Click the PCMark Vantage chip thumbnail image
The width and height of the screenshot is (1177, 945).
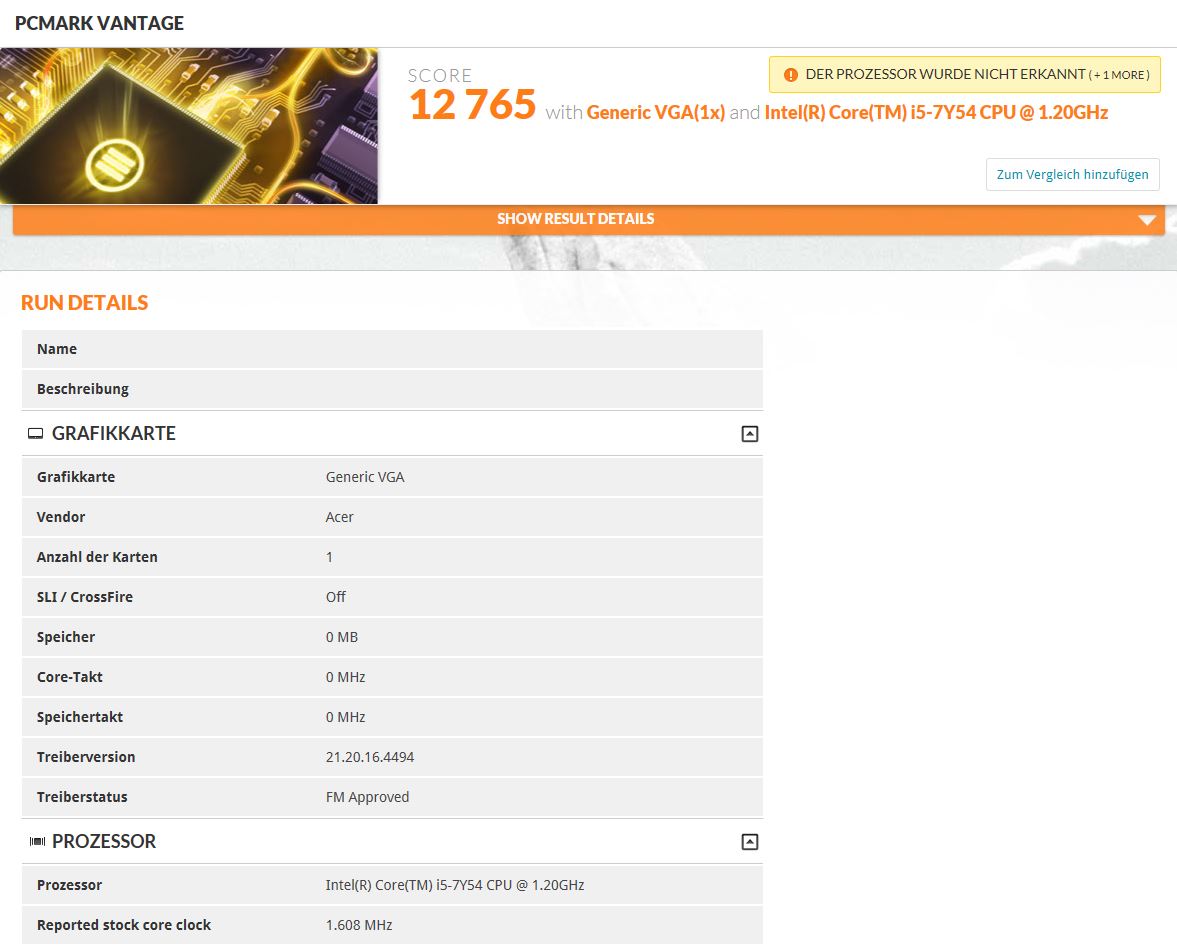(189, 126)
